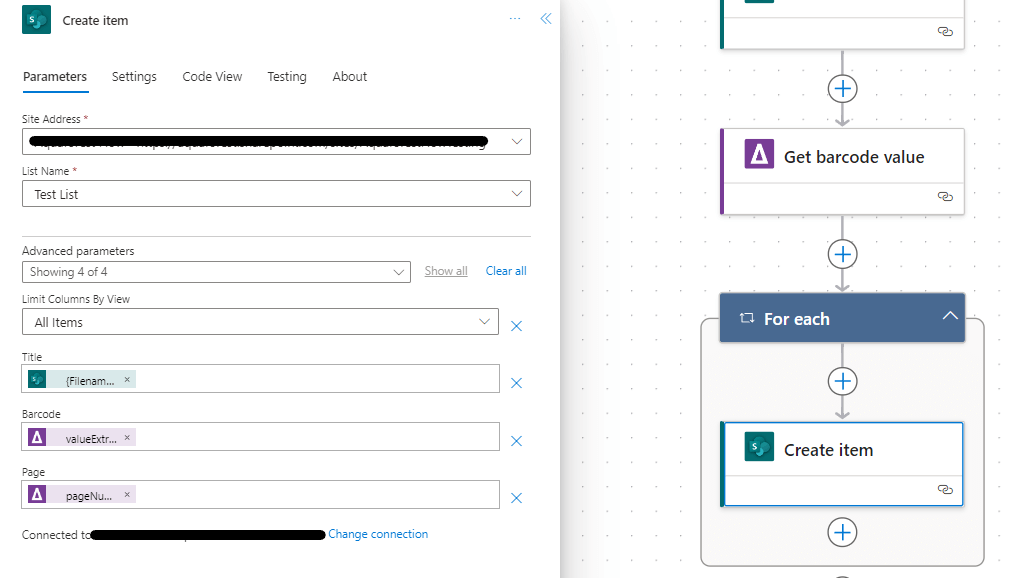
Task: Click the Clear all link
Action: [506, 271]
